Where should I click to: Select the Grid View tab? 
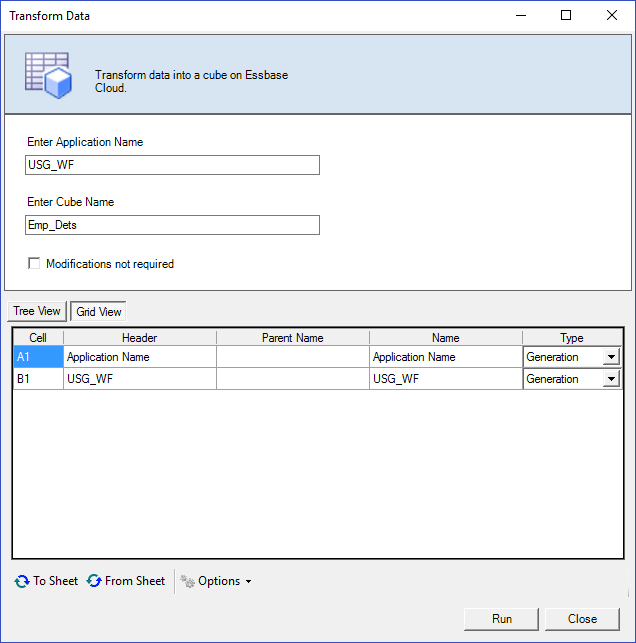98,311
